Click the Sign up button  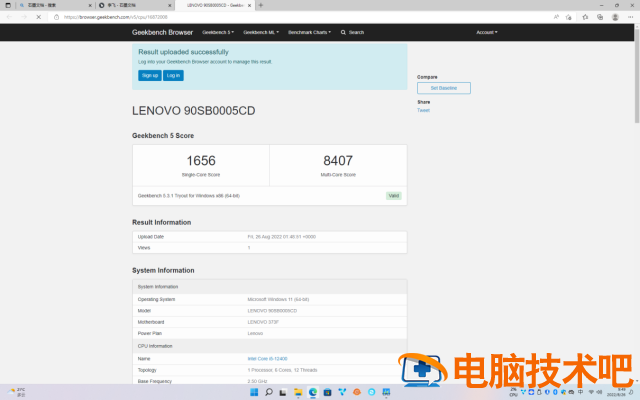point(150,76)
